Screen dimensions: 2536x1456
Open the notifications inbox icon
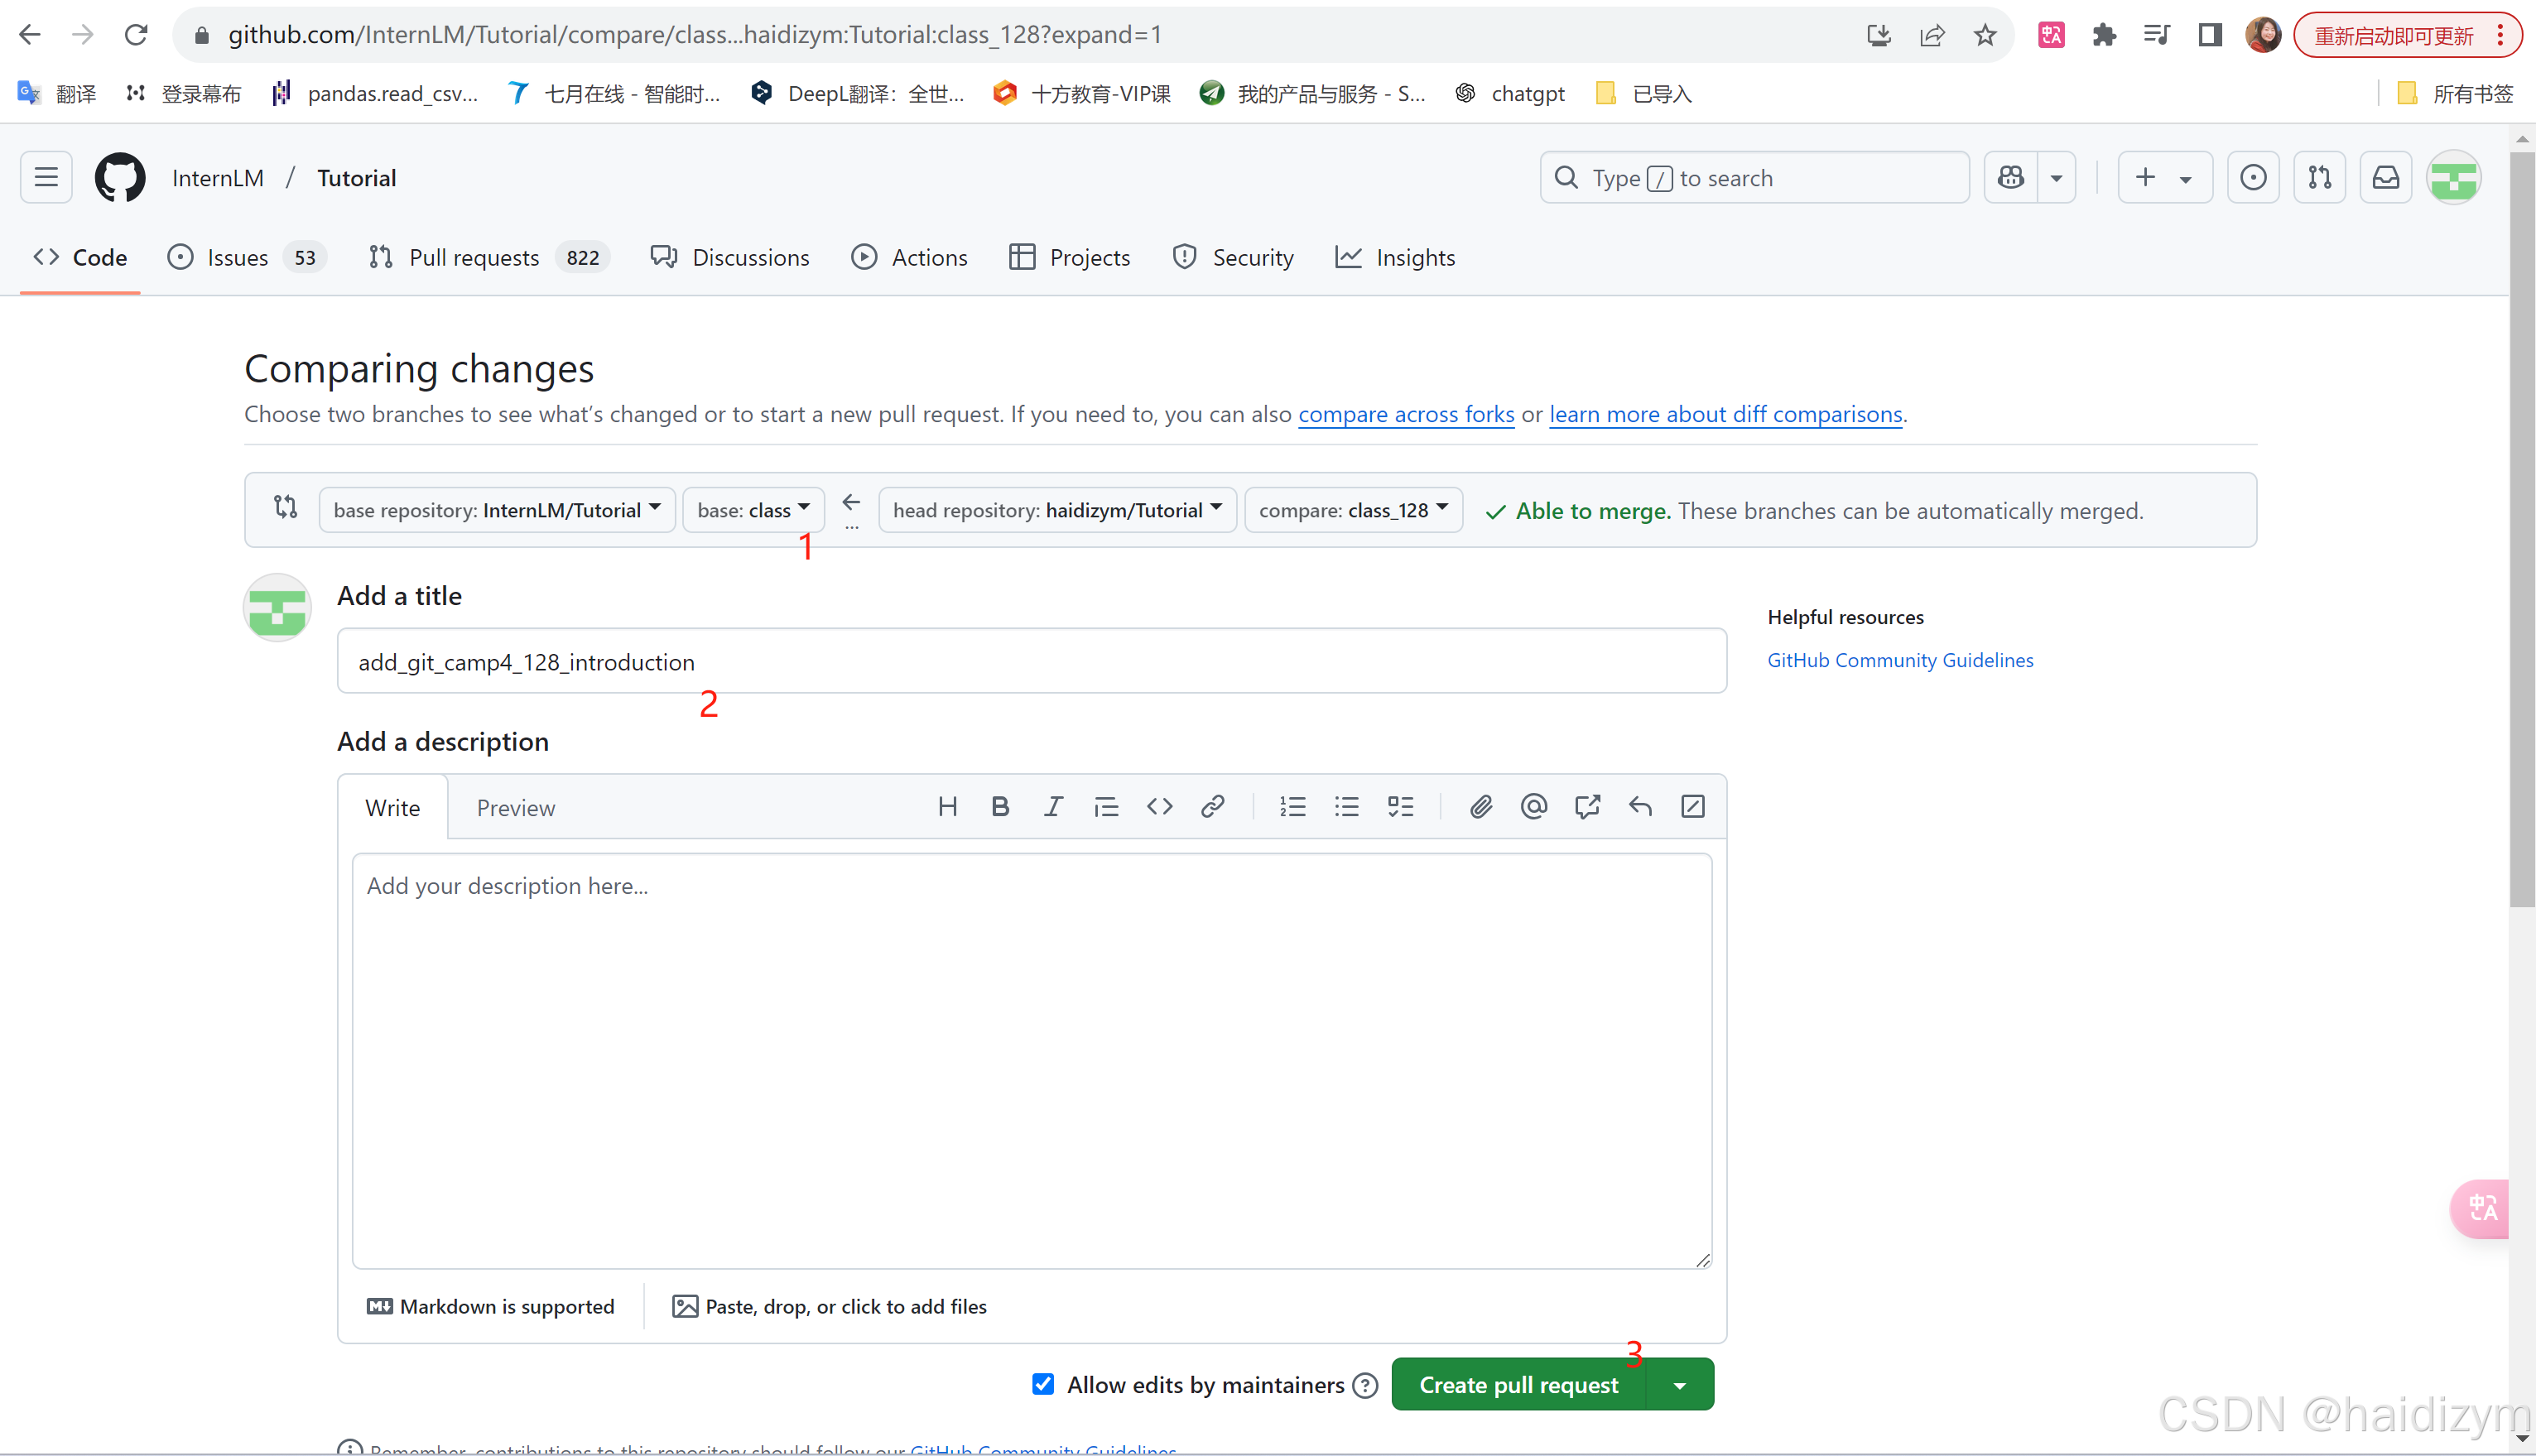2385,178
